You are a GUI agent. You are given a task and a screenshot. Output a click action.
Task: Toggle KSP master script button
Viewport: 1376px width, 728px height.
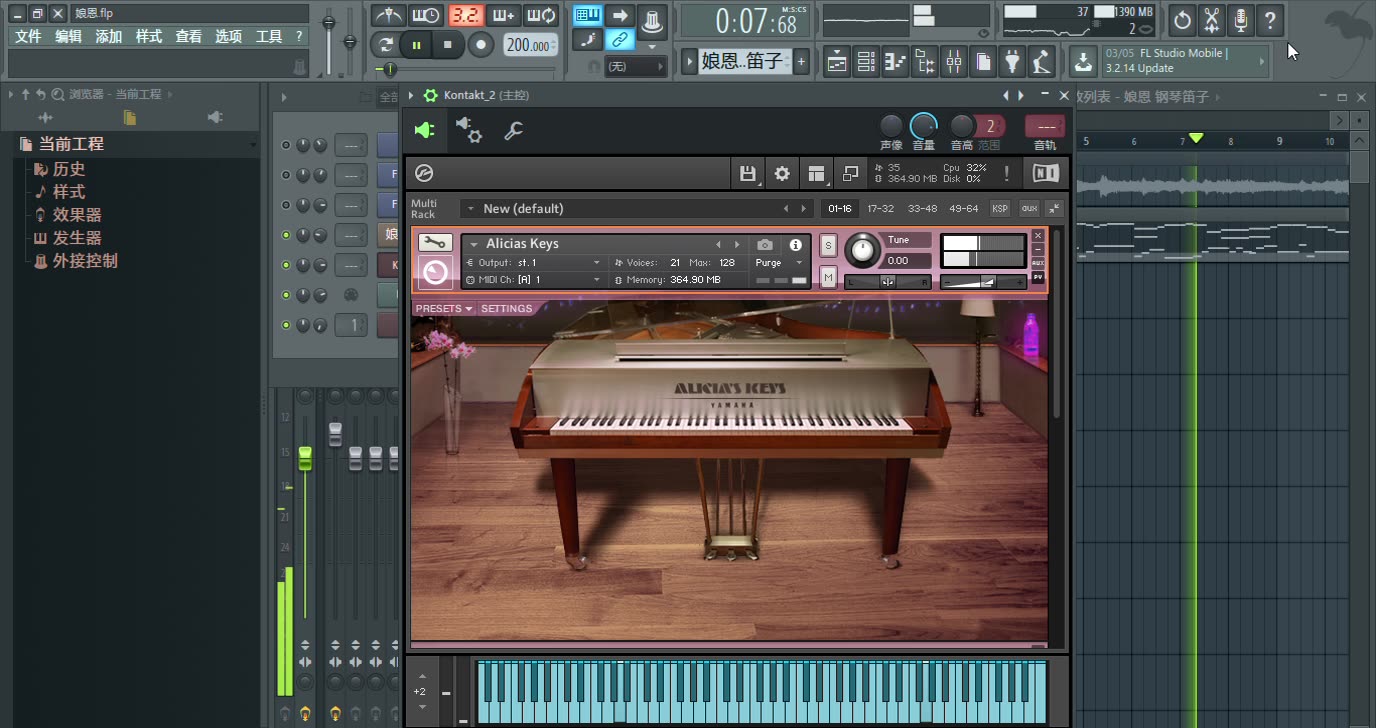[999, 208]
